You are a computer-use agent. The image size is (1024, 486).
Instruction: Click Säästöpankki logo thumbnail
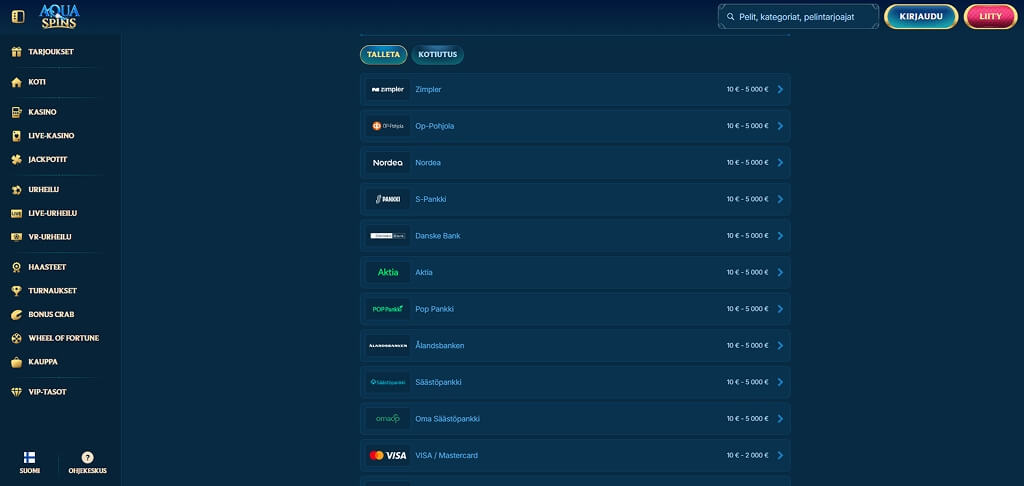[388, 382]
